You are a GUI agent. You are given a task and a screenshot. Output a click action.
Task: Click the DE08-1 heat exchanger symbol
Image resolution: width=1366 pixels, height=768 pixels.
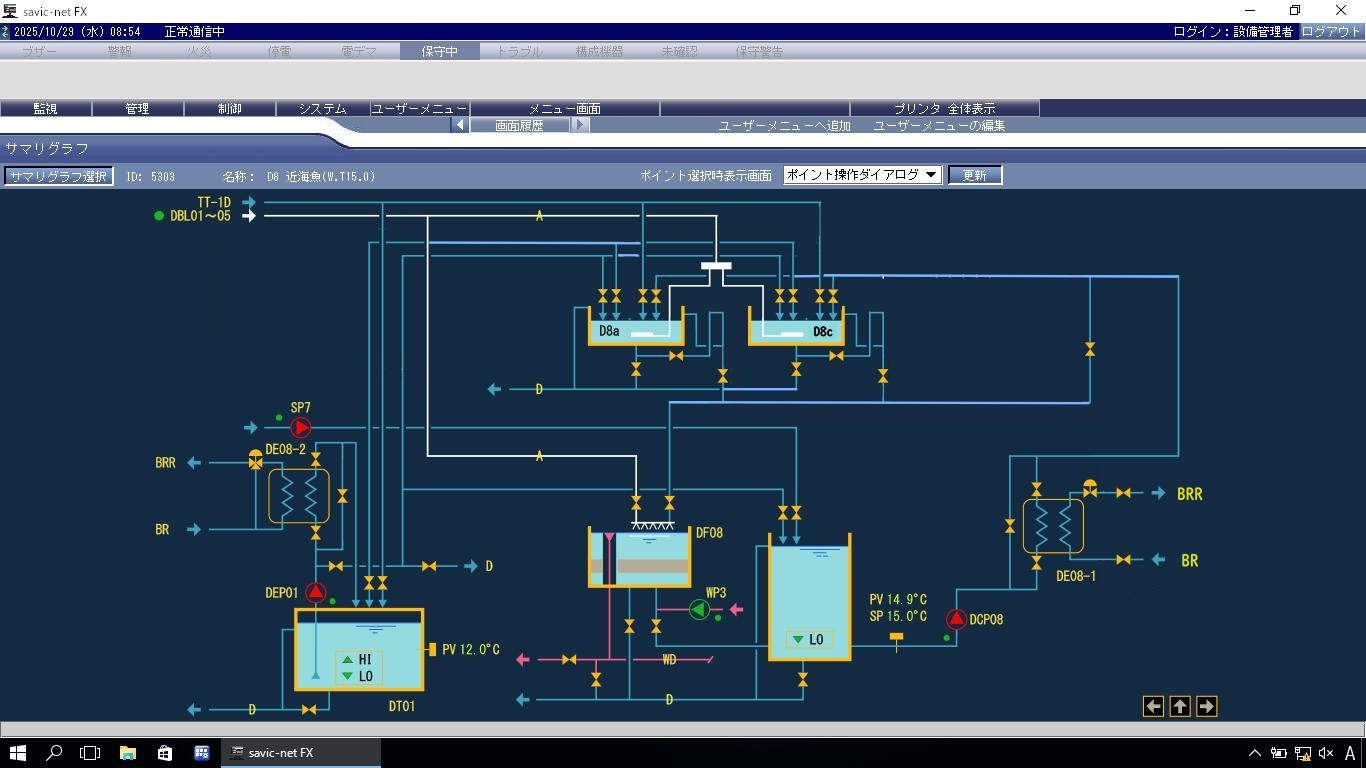point(1052,526)
